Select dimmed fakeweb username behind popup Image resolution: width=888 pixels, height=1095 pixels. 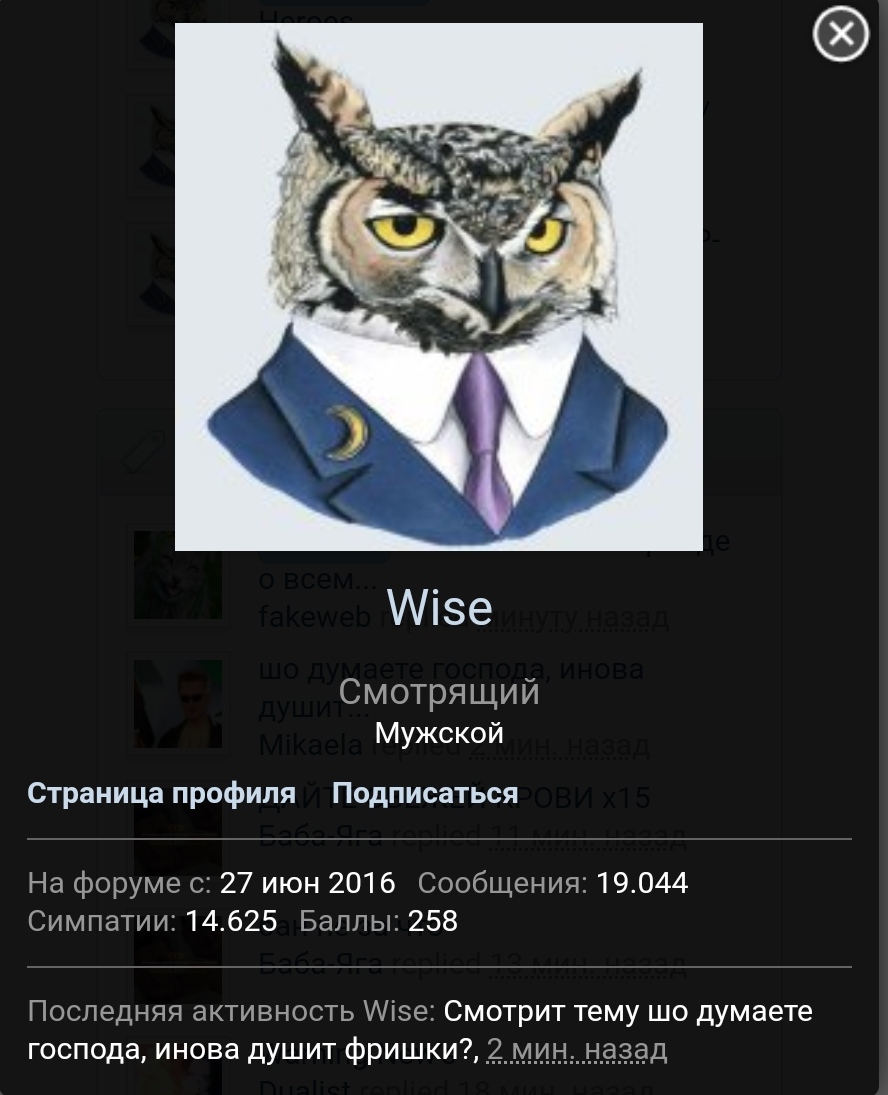pyautogui.click(x=314, y=617)
